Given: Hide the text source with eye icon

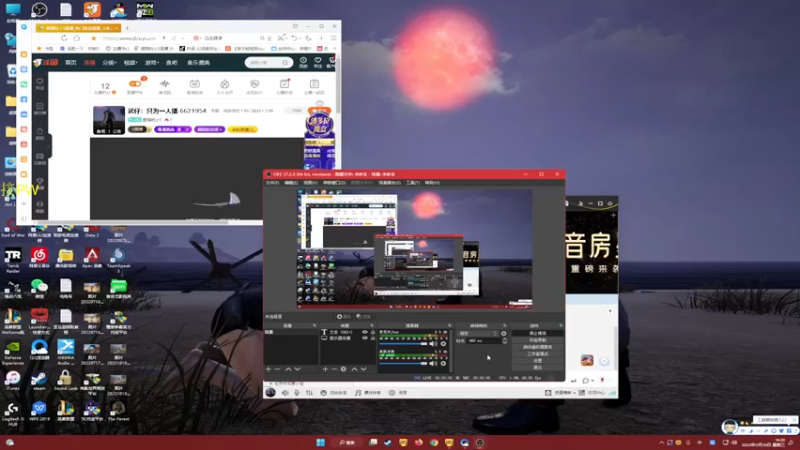Looking at the screenshot, I should 365,332.
